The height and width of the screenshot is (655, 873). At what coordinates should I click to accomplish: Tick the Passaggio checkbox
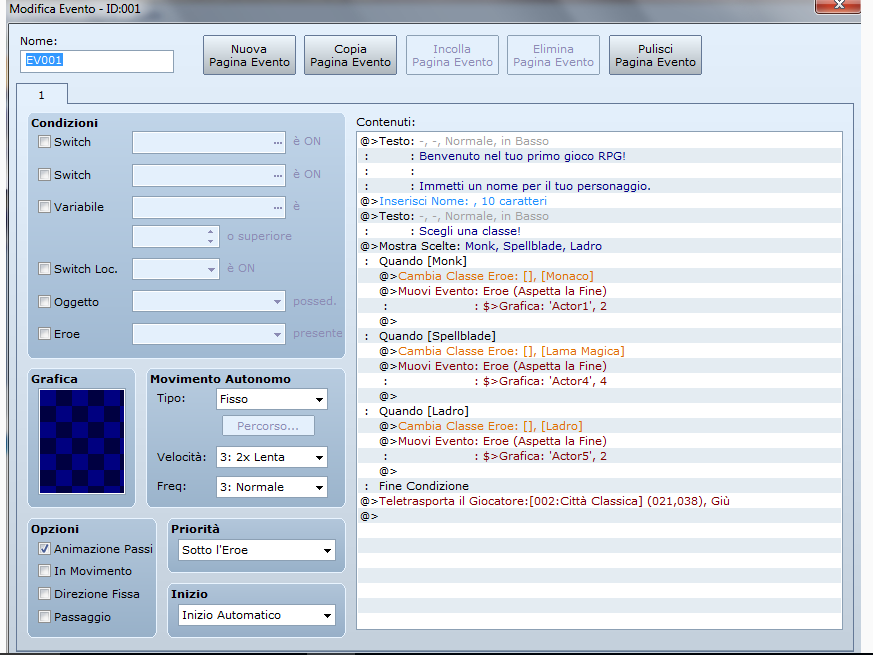click(44, 617)
